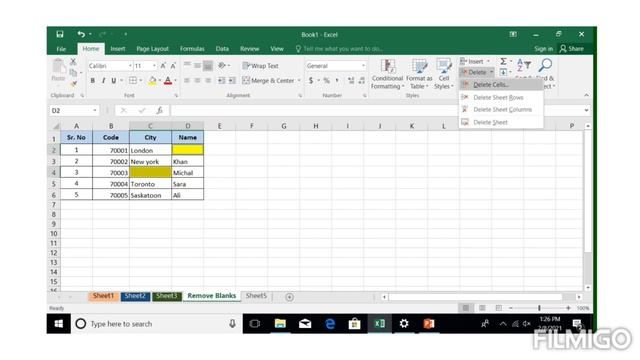Open Font group dialog launcher
Screen dimensions: 640x360
(x=176, y=96)
